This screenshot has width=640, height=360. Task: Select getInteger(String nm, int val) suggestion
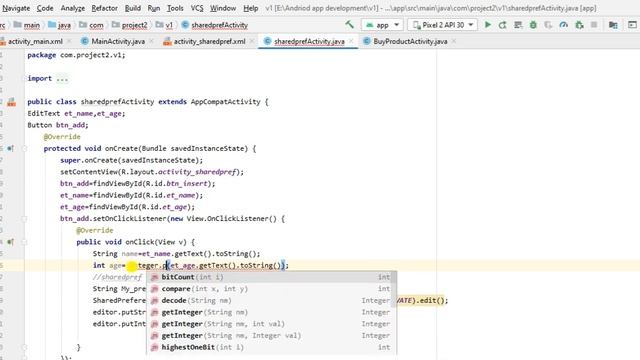point(269,324)
